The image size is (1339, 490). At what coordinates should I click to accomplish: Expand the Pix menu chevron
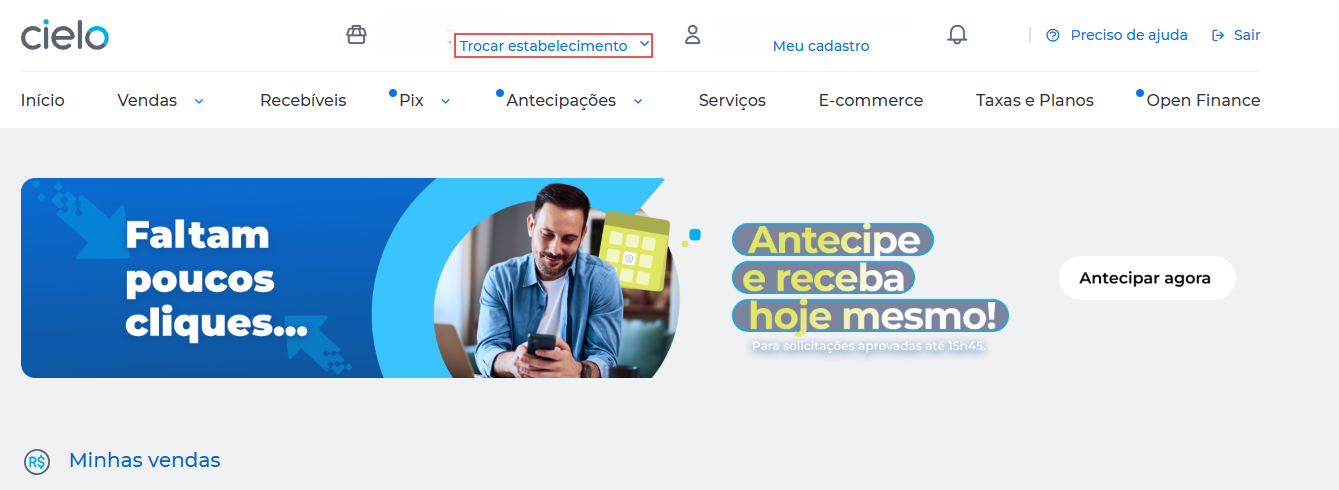coord(446,101)
